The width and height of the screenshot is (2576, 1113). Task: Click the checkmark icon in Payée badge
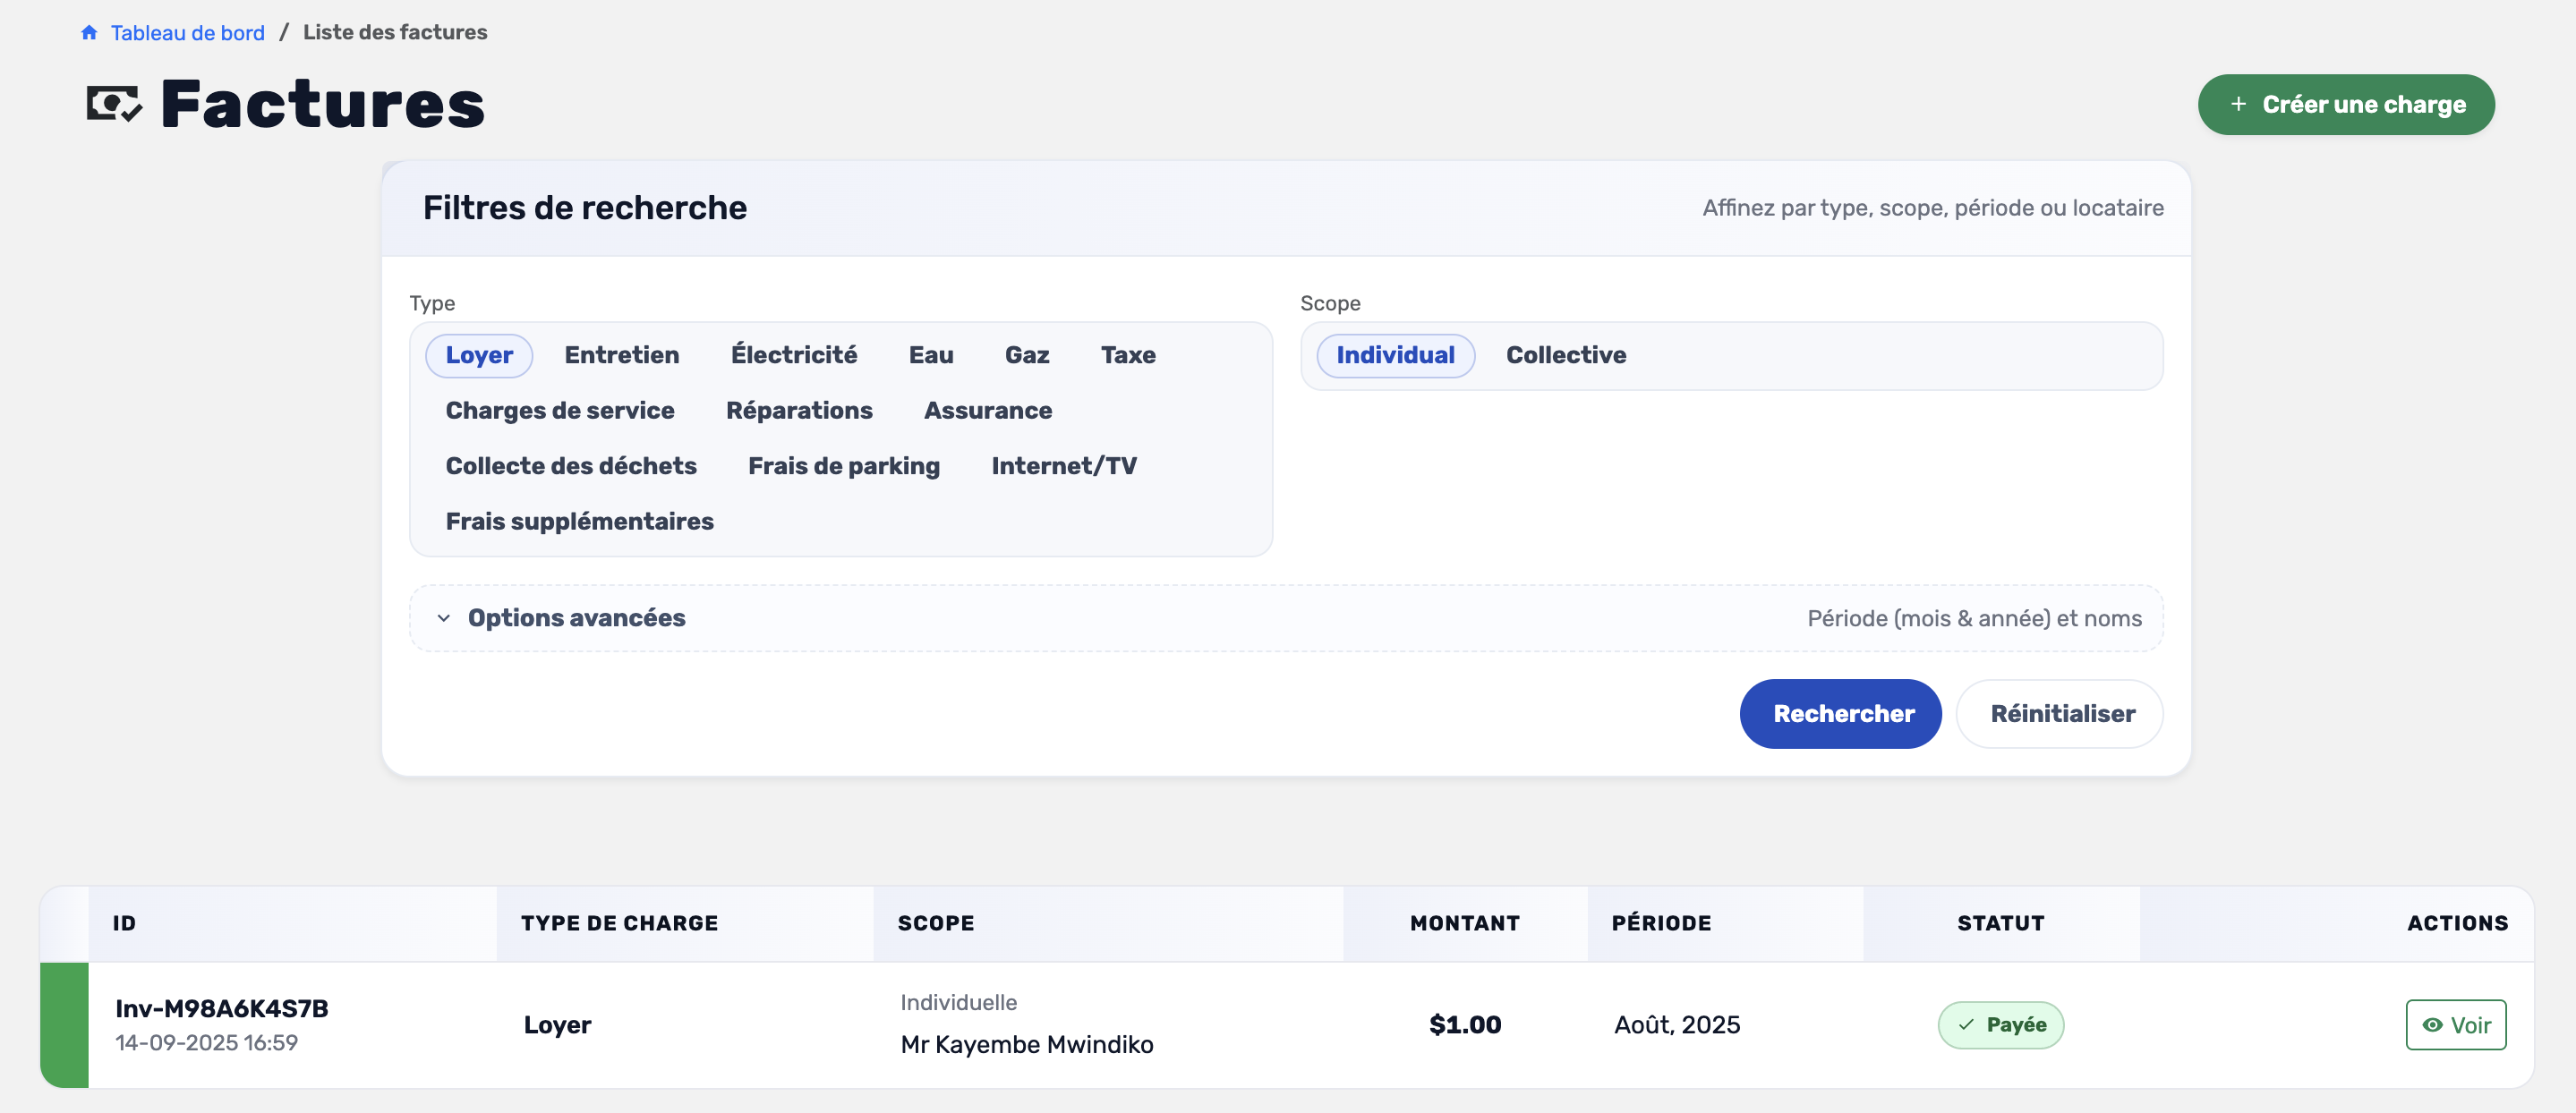coord(1966,1025)
